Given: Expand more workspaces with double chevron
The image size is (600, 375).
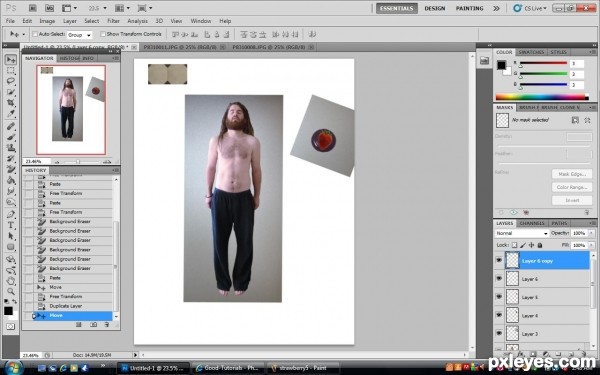Looking at the screenshot, I should [496, 8].
